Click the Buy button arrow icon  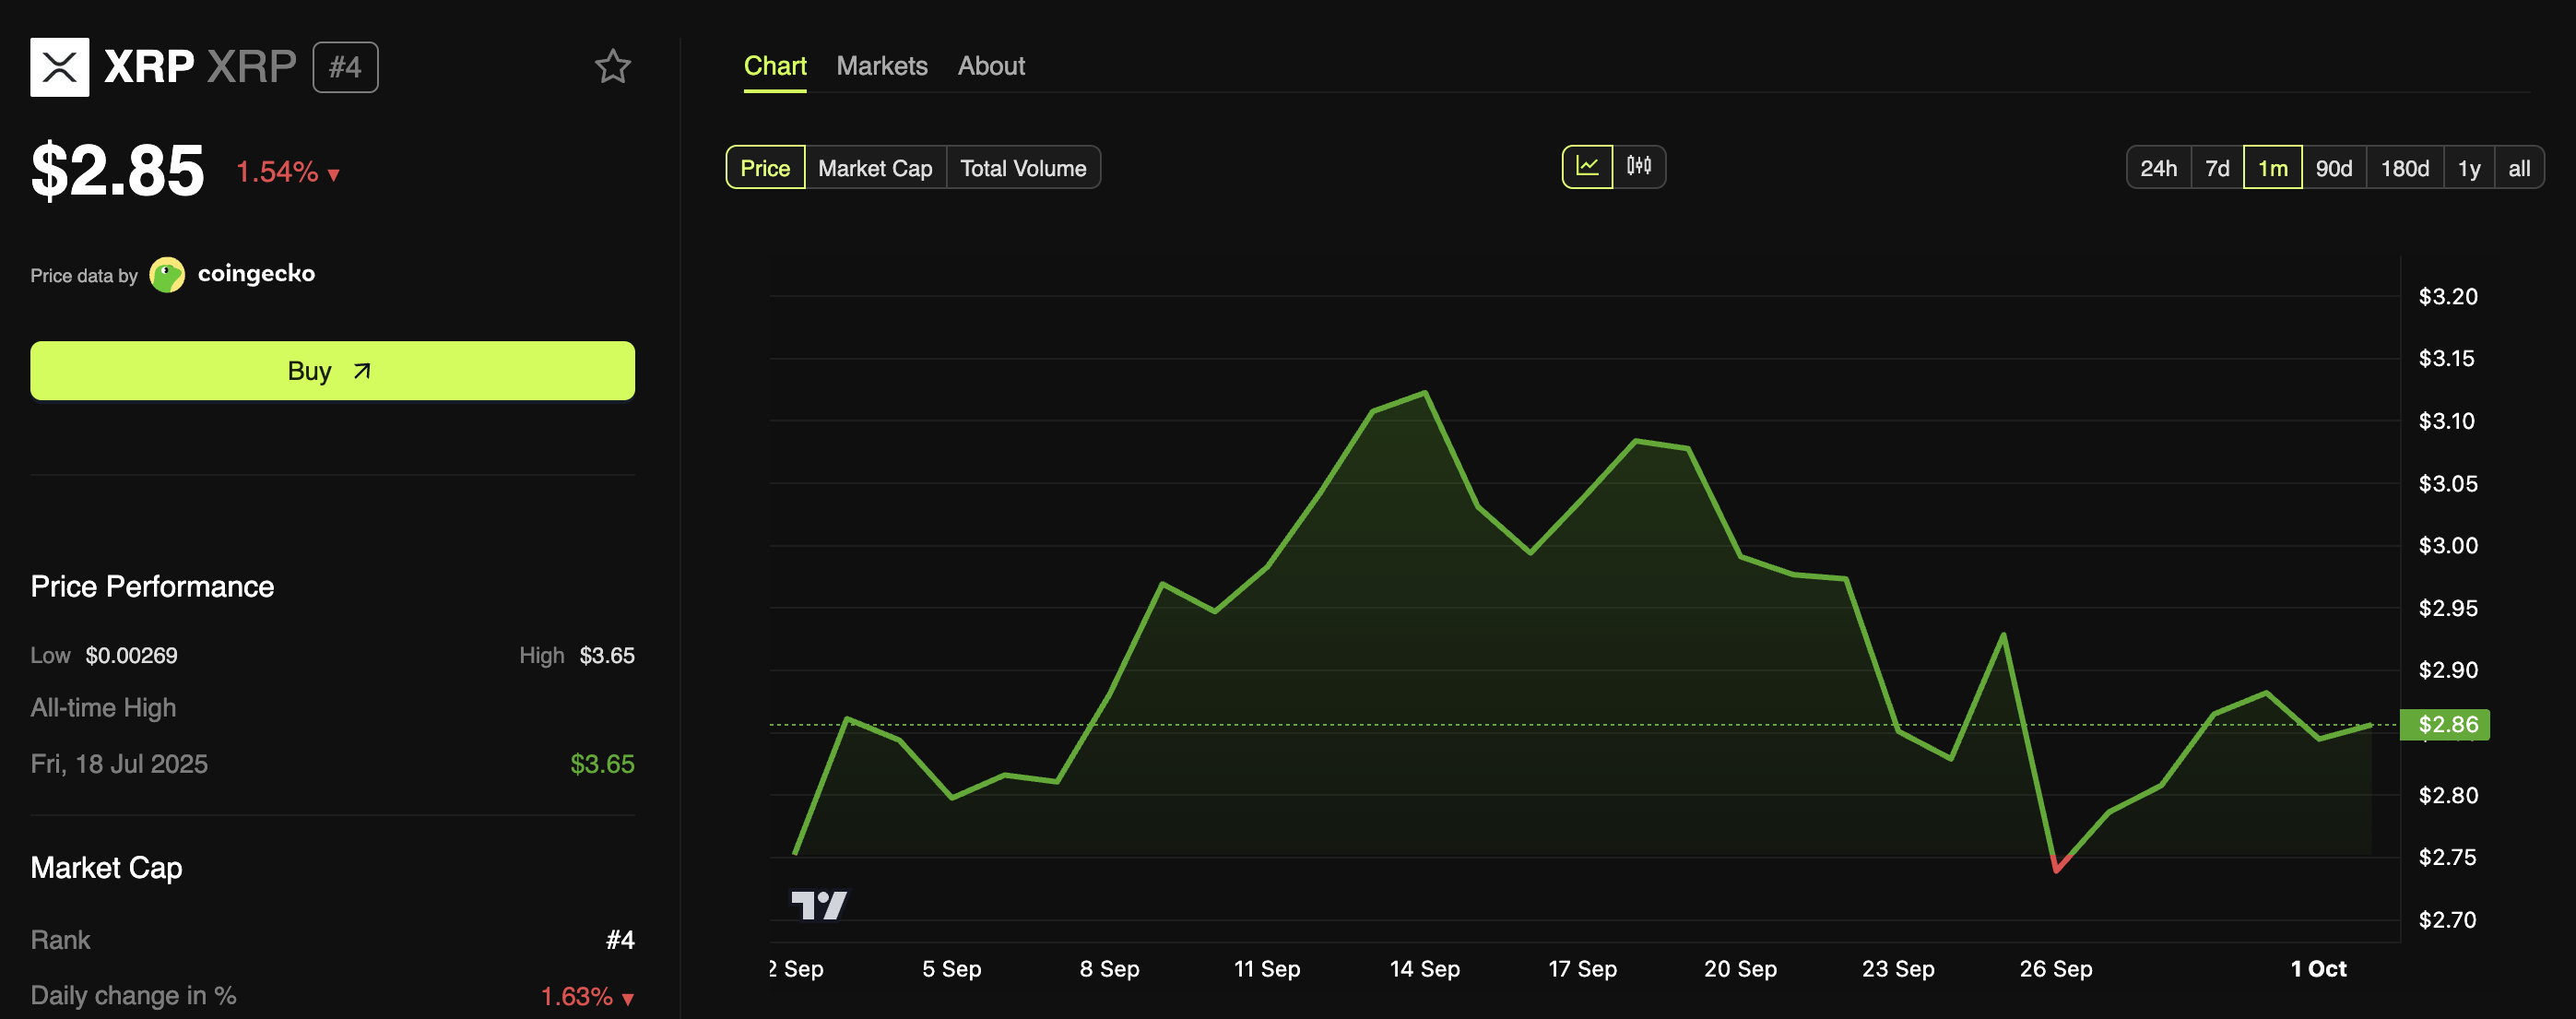pyautogui.click(x=362, y=371)
